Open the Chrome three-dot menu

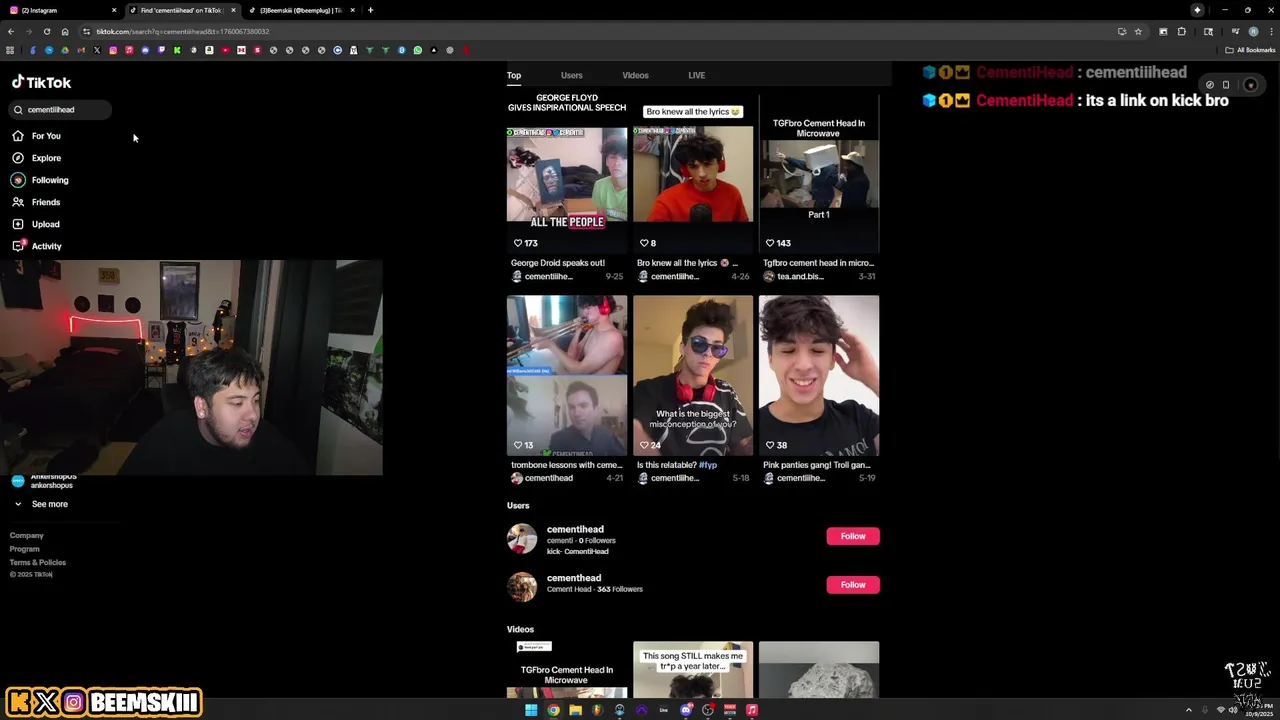pos(1271,31)
